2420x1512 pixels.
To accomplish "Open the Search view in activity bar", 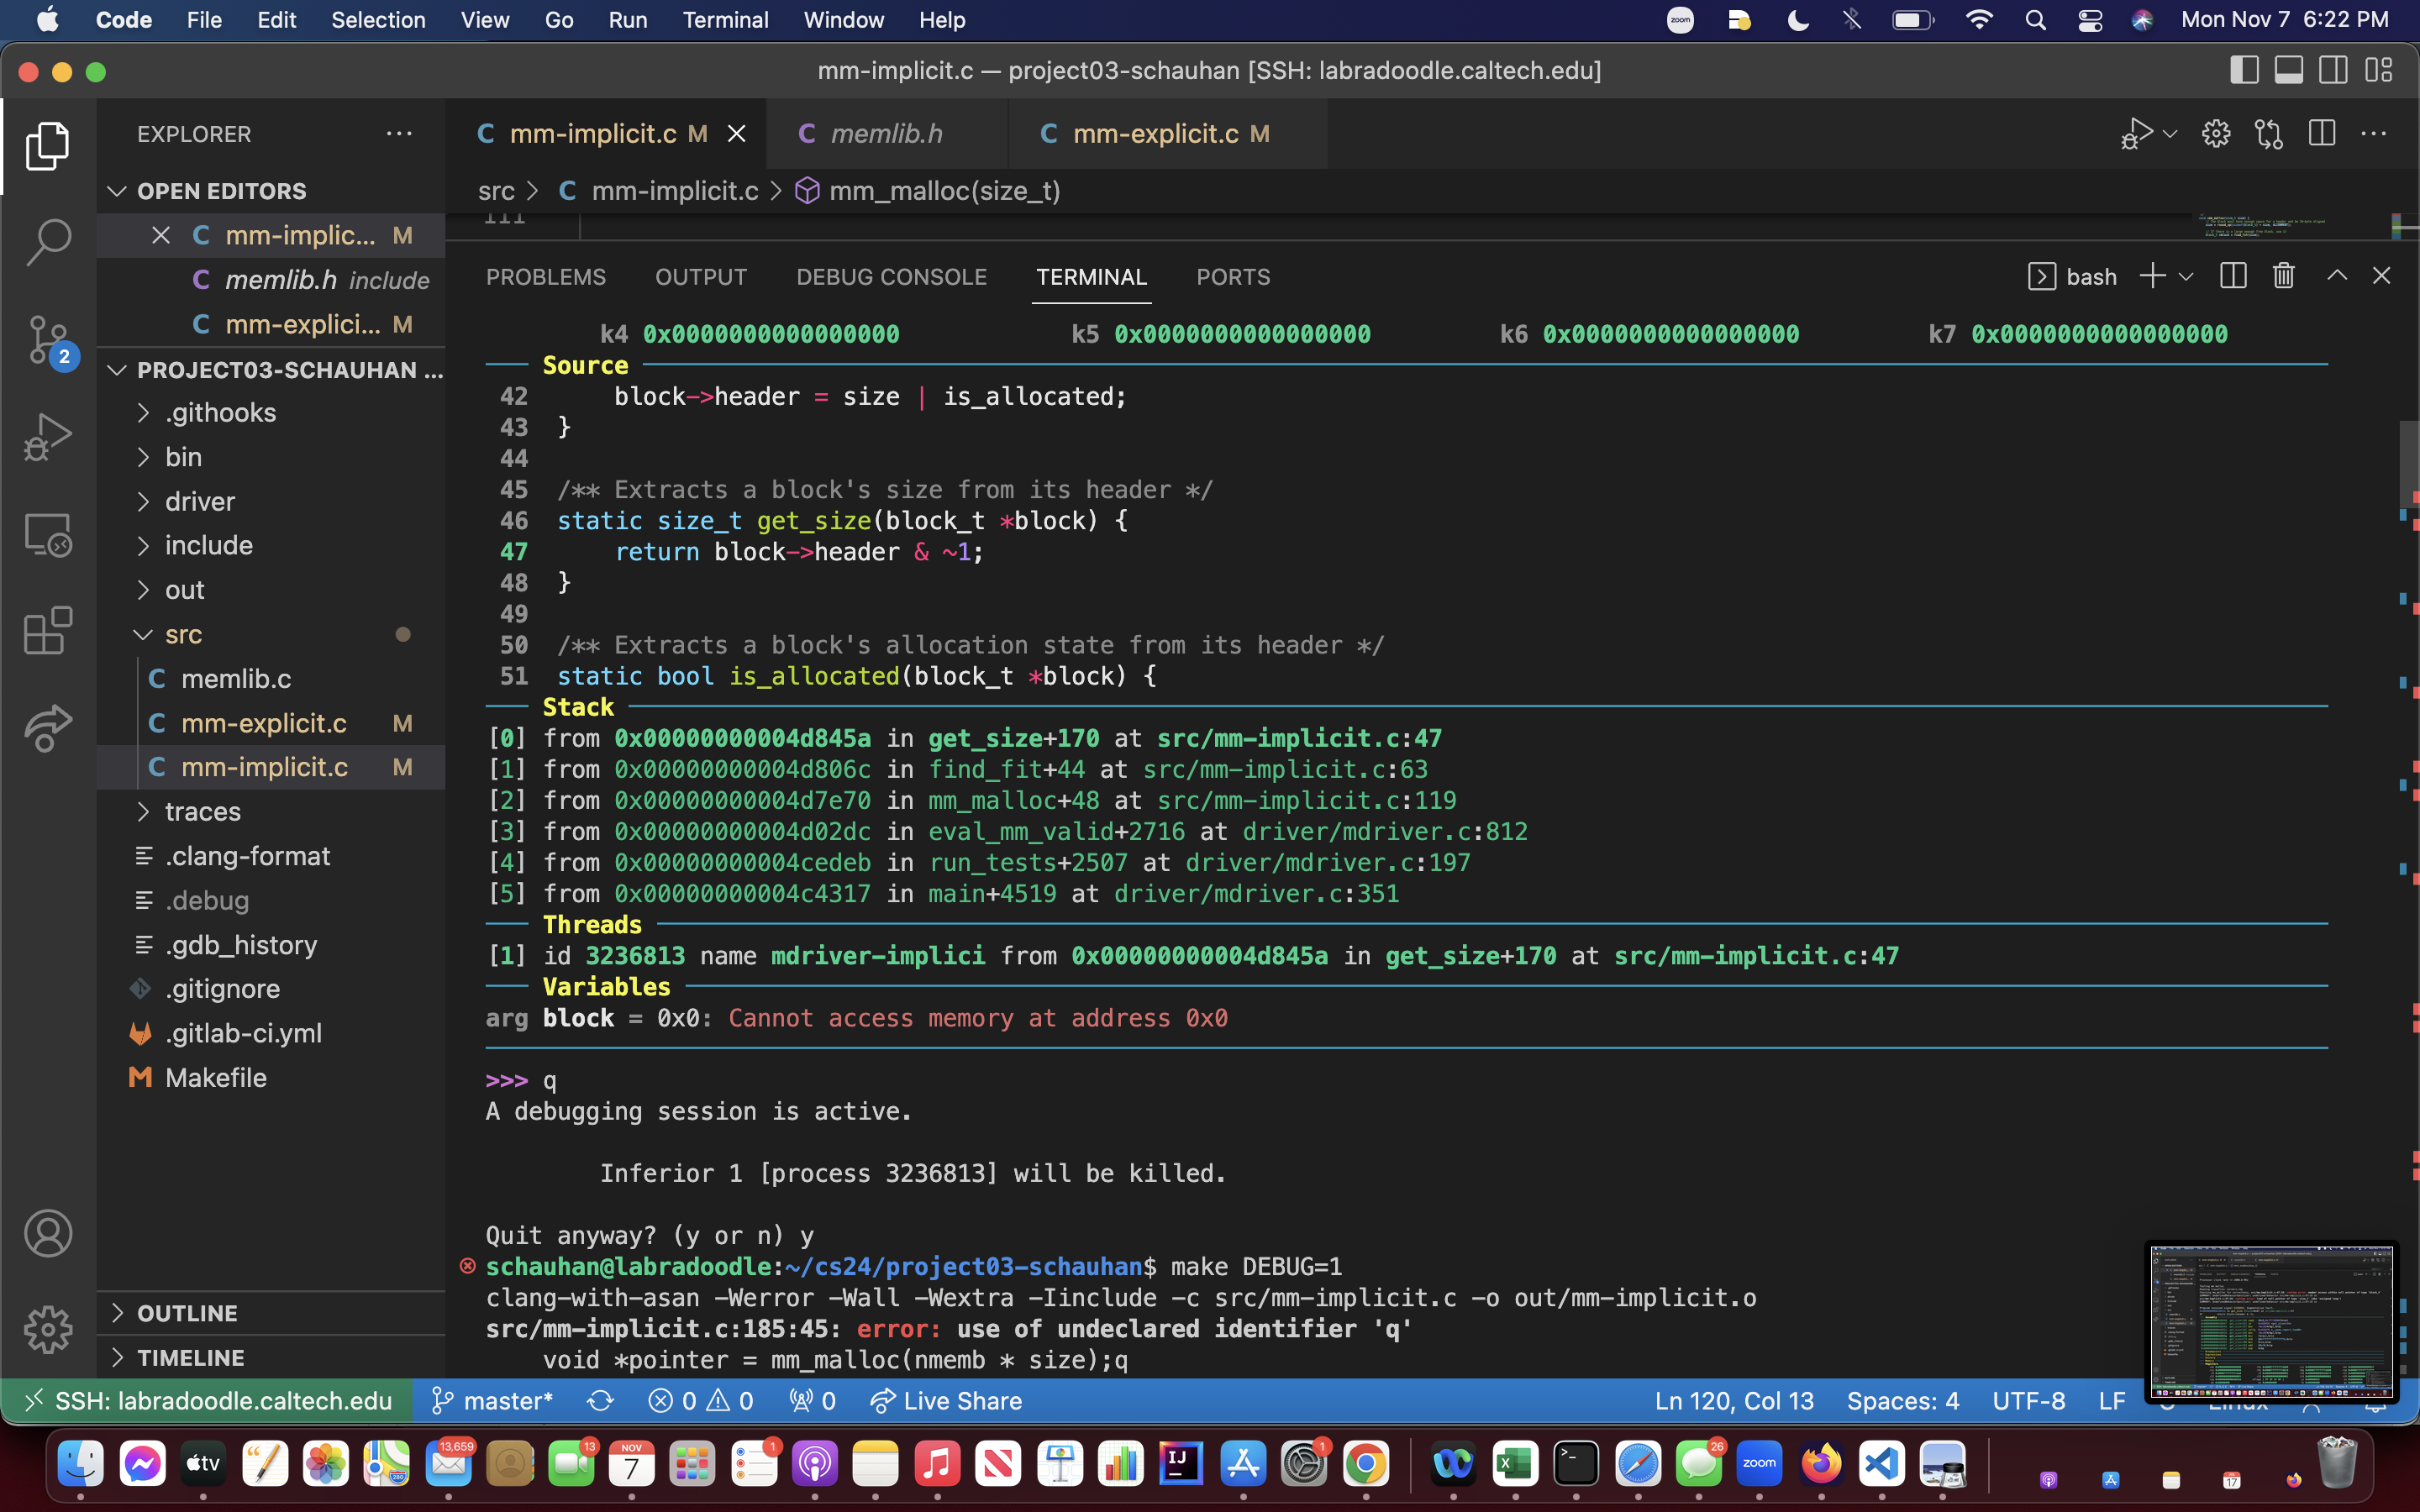I will click(48, 241).
